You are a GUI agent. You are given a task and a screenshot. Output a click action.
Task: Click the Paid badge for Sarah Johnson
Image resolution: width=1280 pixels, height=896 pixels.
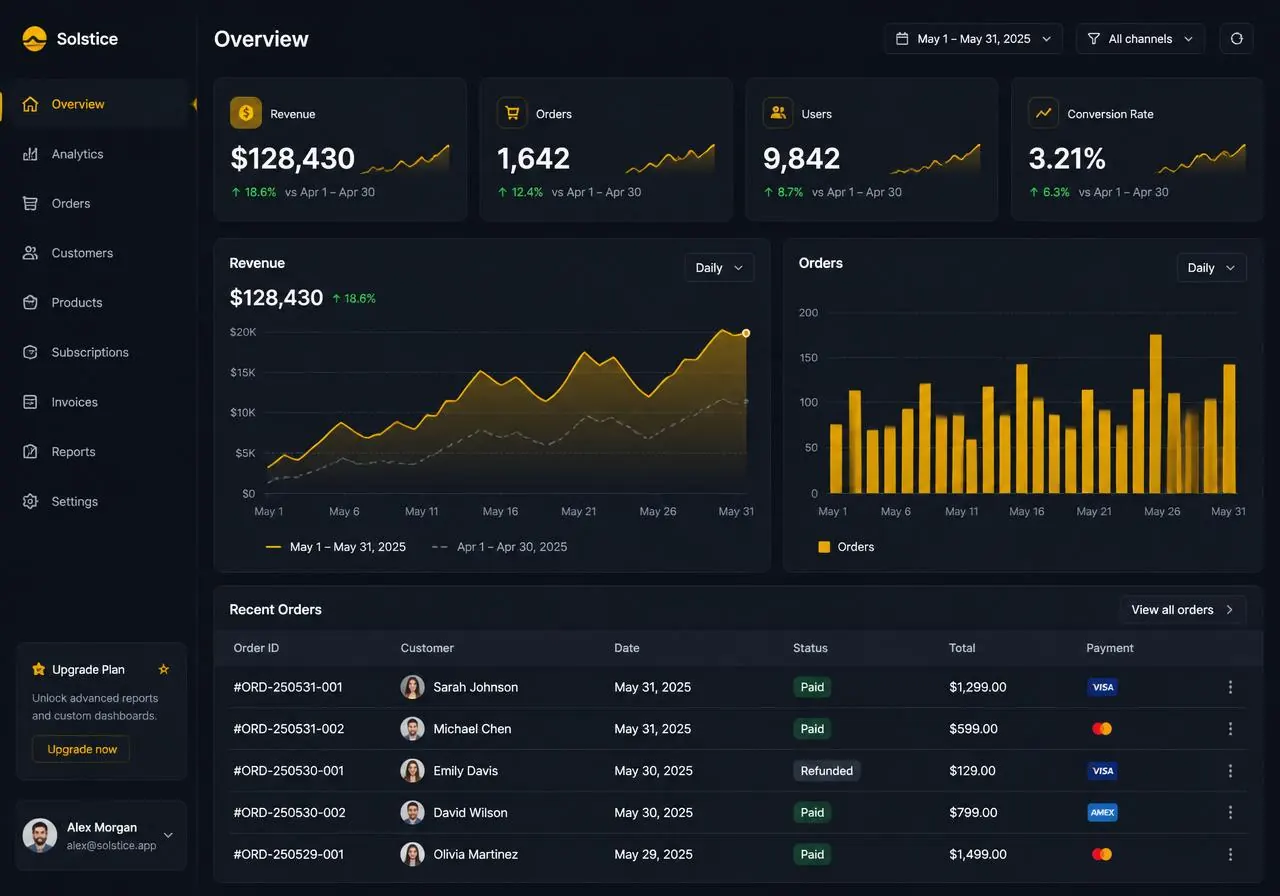coord(812,687)
